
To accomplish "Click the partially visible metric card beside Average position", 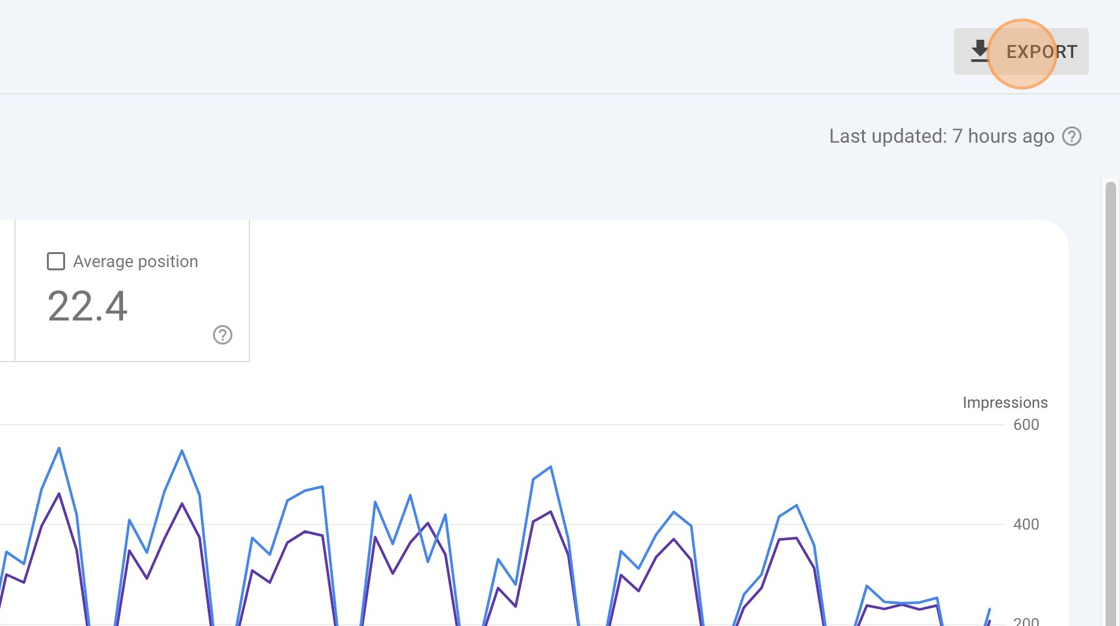I will tap(7, 290).
